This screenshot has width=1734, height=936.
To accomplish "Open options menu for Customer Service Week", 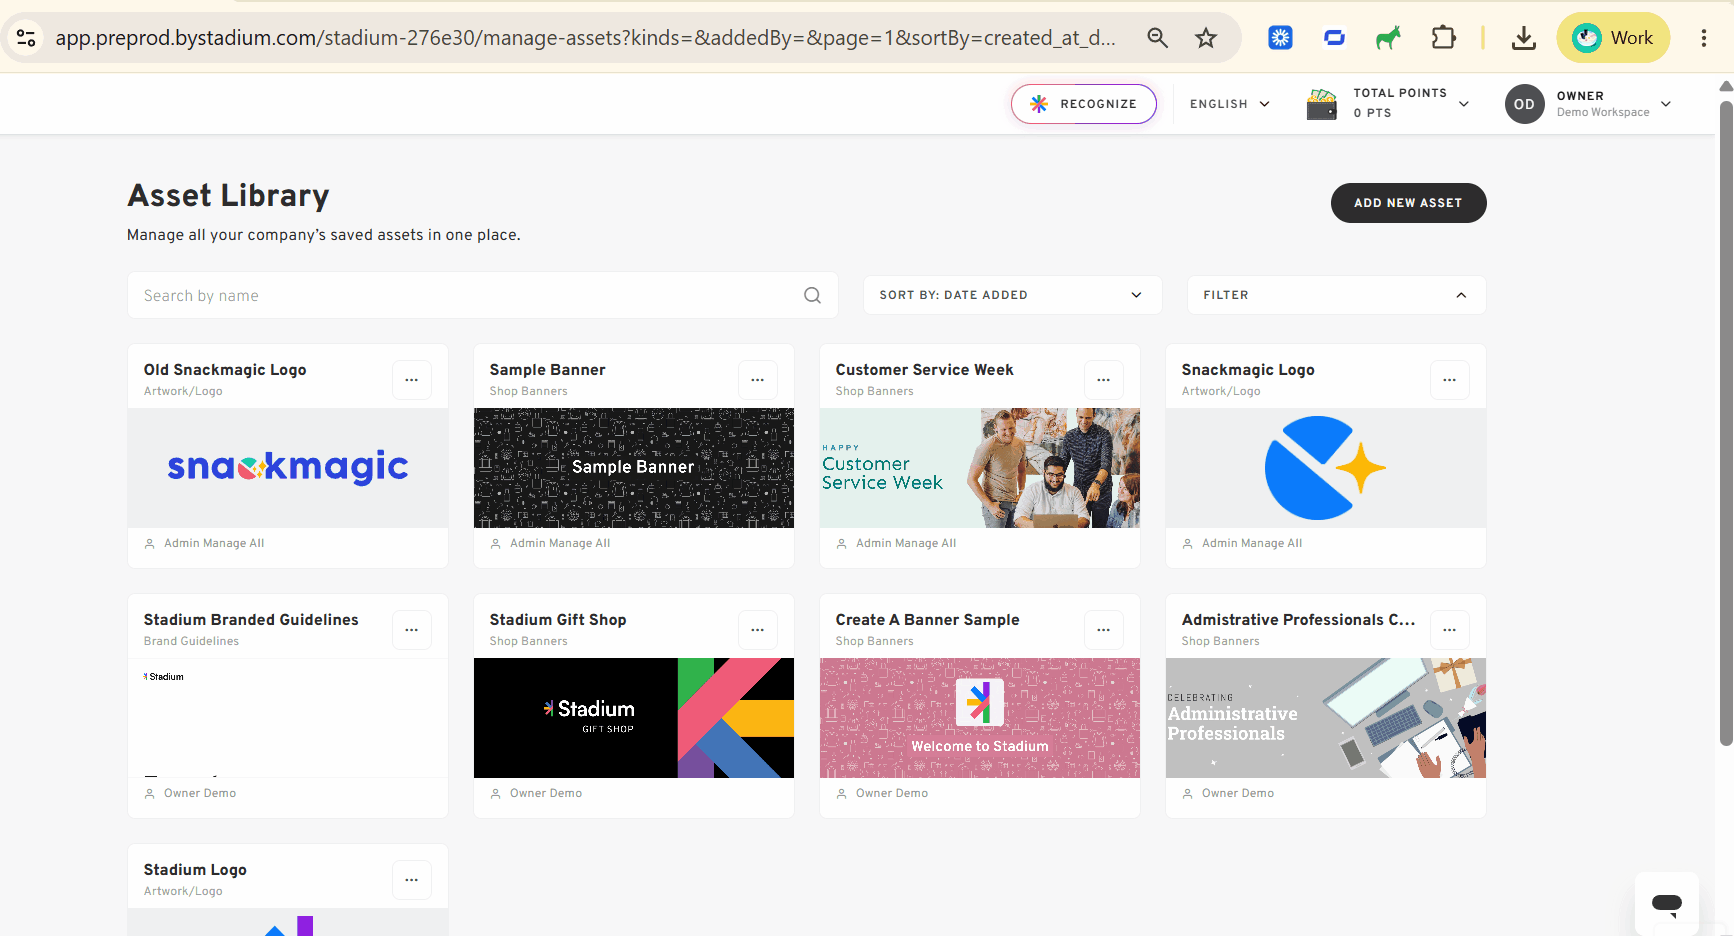I will click(1103, 380).
